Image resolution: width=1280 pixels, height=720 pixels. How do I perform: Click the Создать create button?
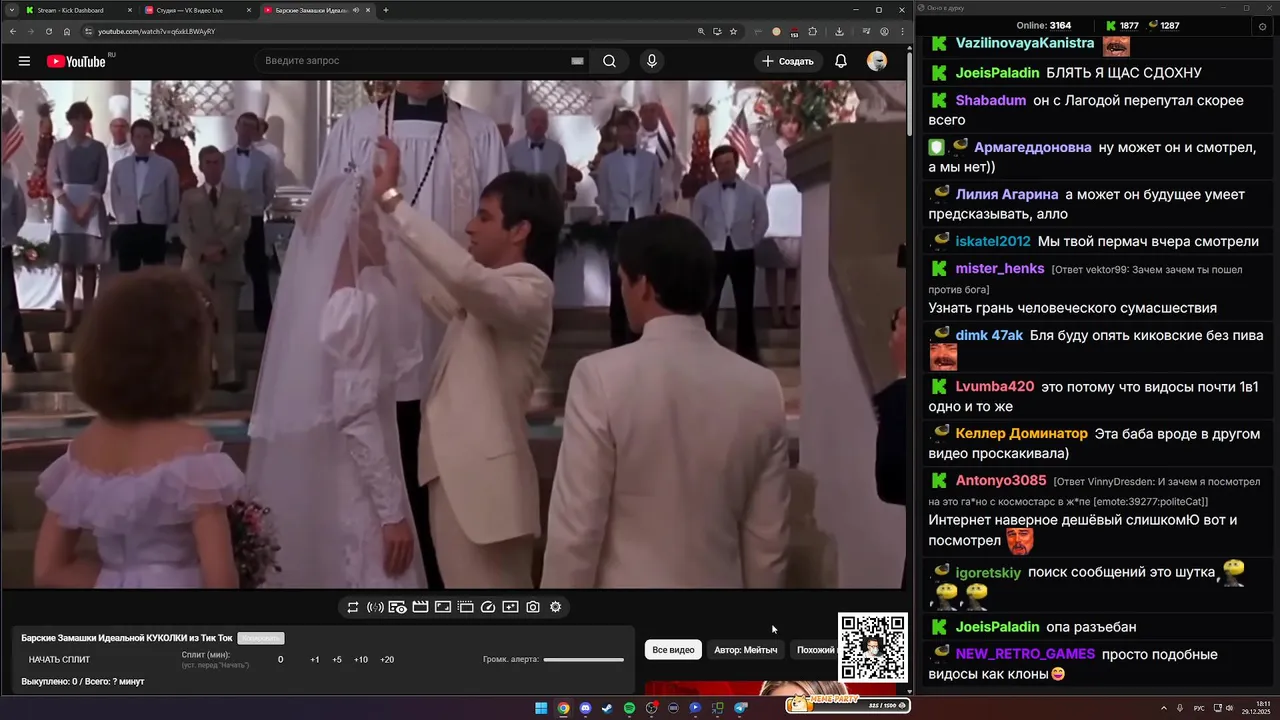pyautogui.click(x=788, y=61)
